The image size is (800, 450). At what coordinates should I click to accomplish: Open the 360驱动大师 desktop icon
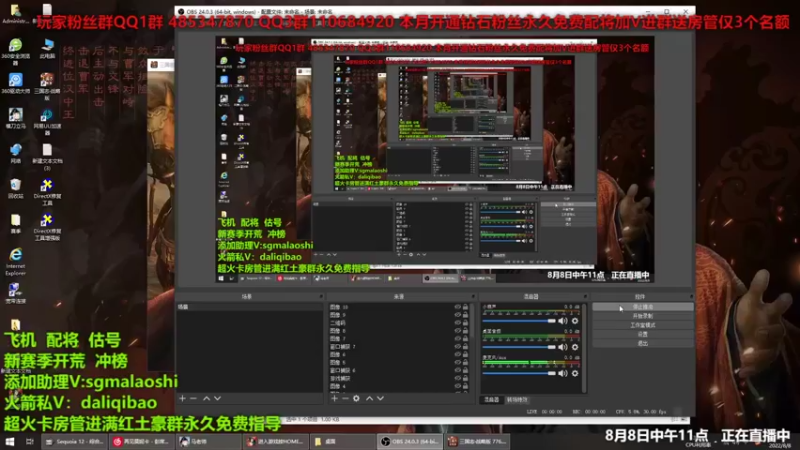[x=15, y=83]
